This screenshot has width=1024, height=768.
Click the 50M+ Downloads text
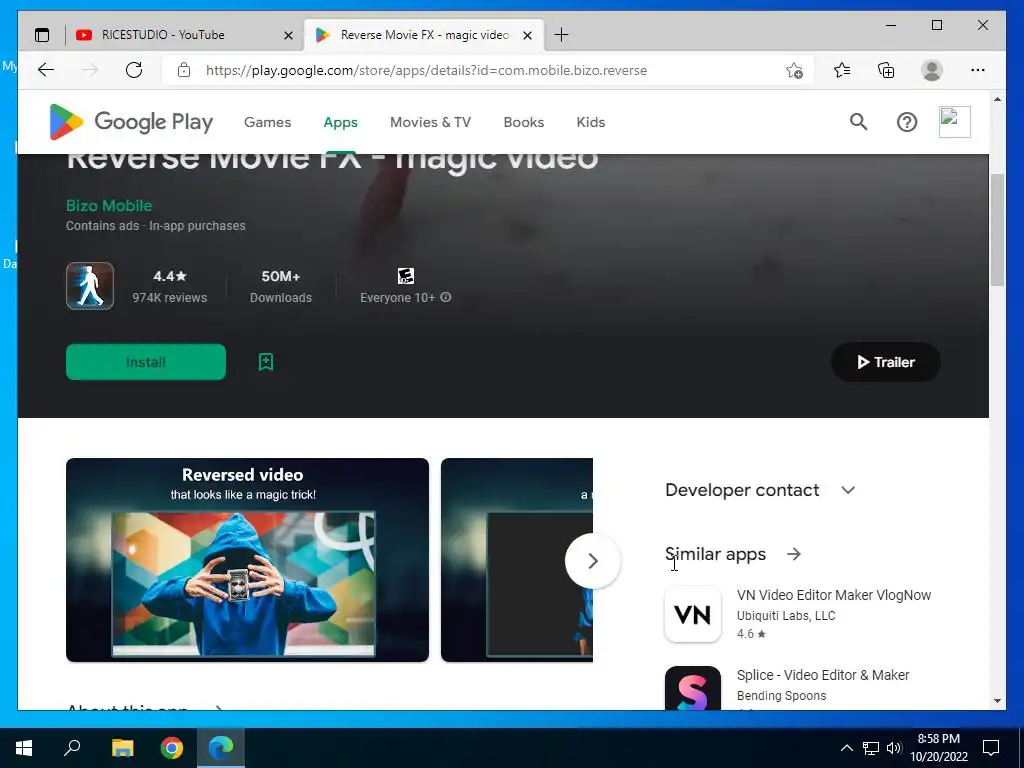pos(281,286)
